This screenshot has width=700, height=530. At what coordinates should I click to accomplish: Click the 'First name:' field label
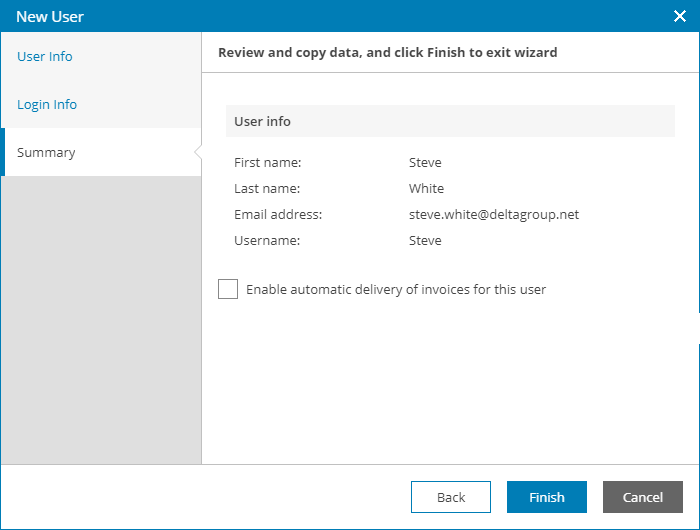click(268, 163)
